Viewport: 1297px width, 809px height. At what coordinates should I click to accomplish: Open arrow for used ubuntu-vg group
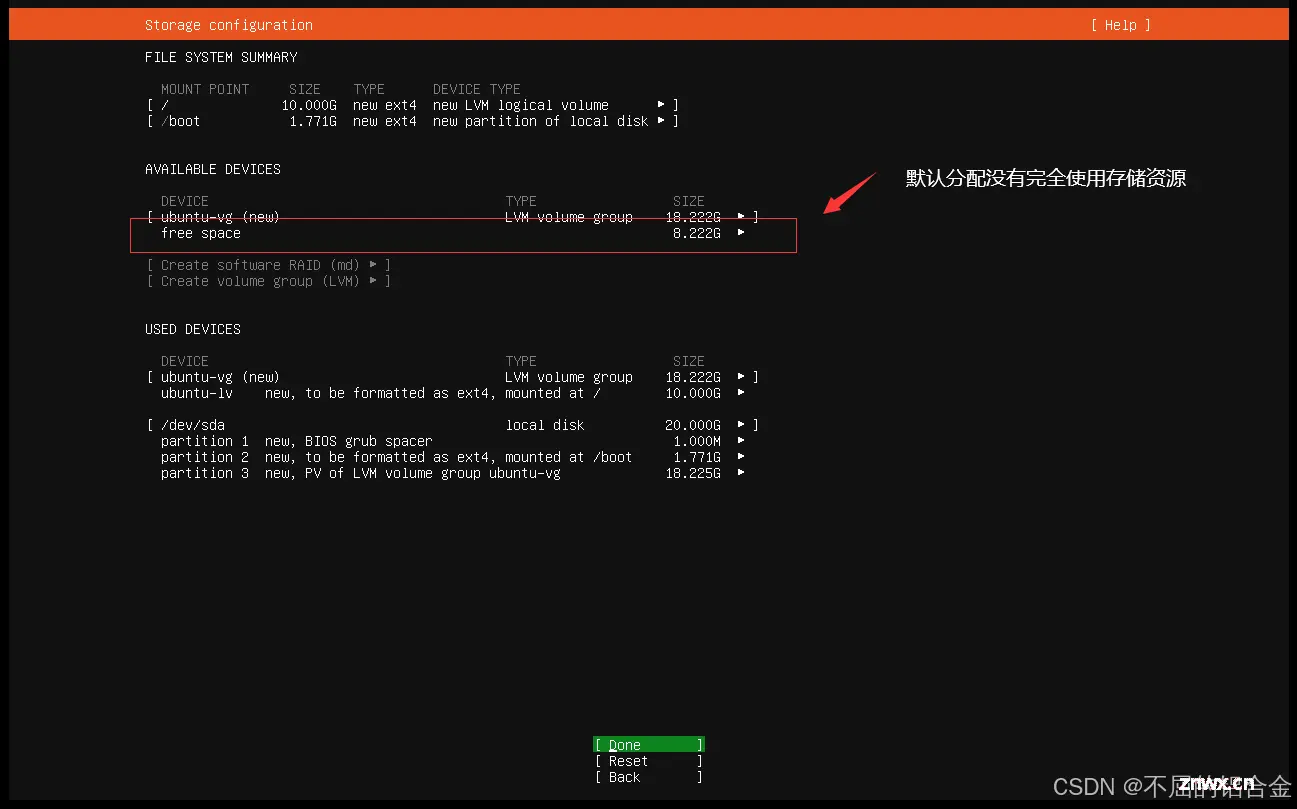pos(741,377)
